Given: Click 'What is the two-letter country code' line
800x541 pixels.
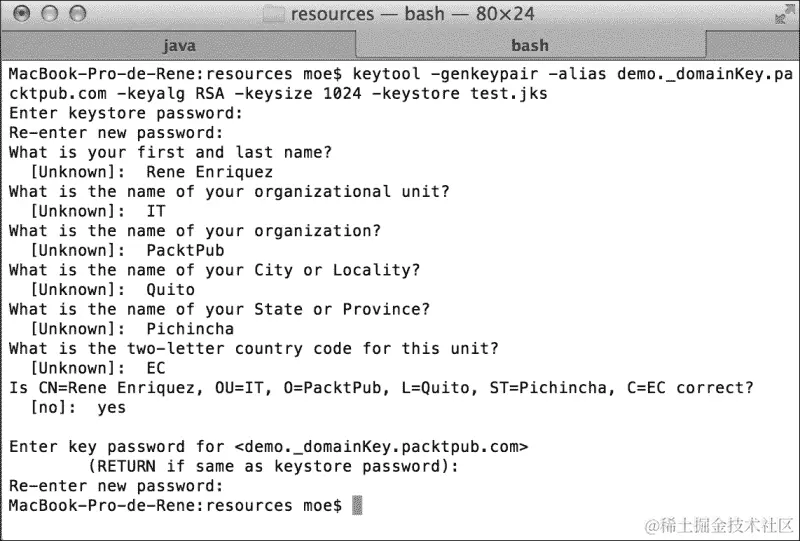Looking at the screenshot, I should [x=254, y=349].
